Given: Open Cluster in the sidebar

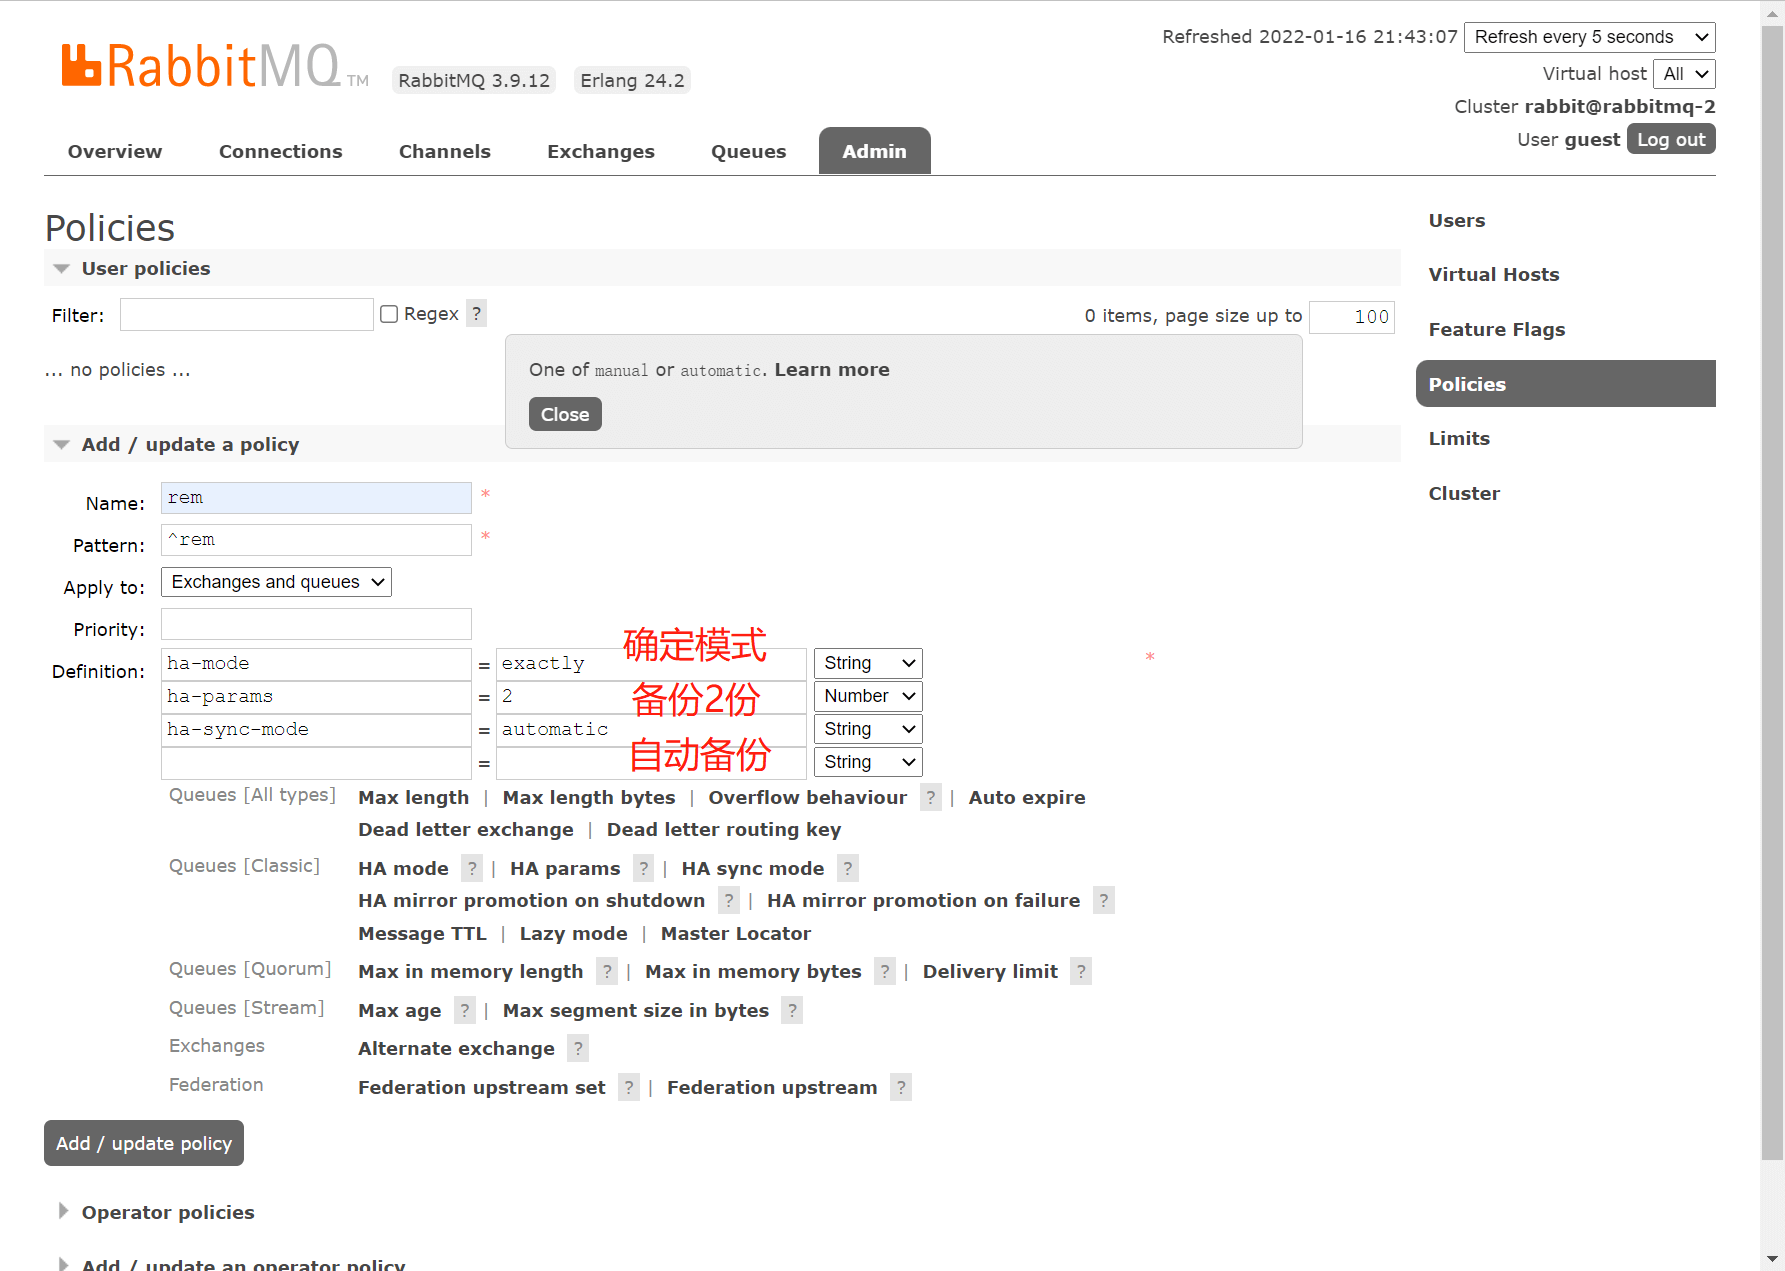Looking at the screenshot, I should tap(1464, 493).
